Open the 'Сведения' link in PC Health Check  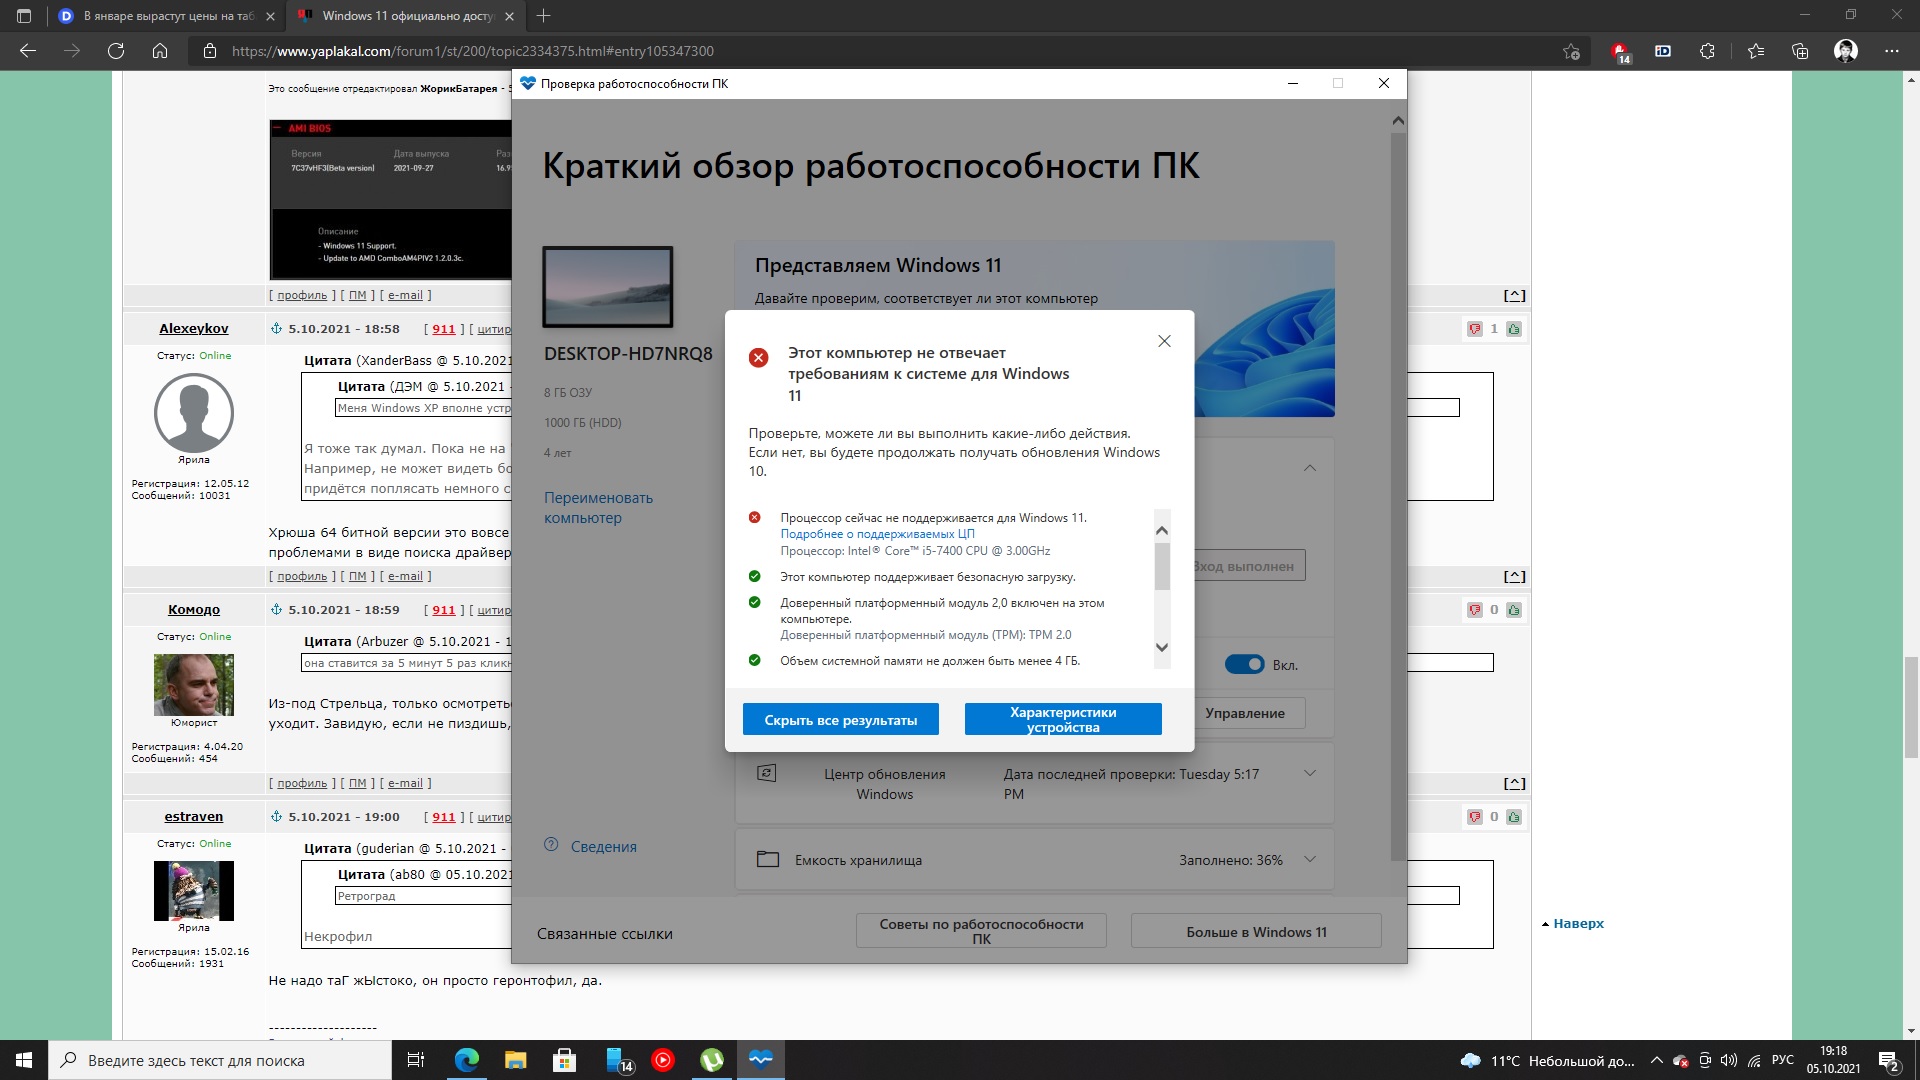pos(603,847)
